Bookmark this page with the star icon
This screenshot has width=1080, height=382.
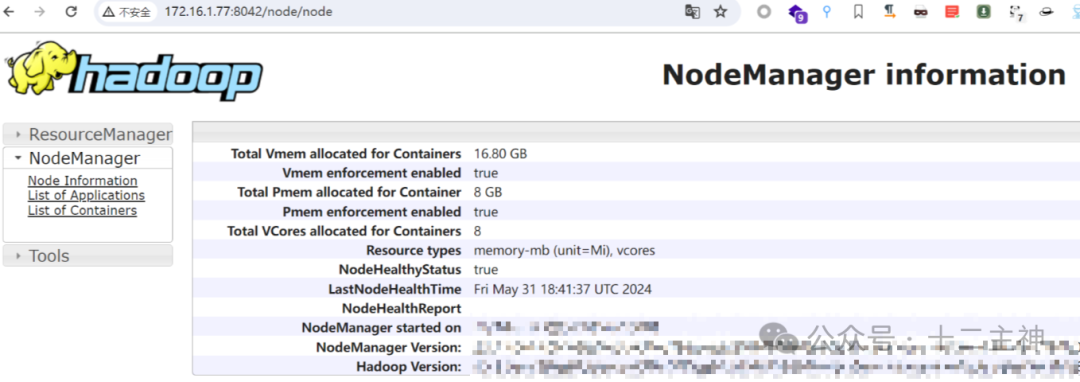coord(720,12)
